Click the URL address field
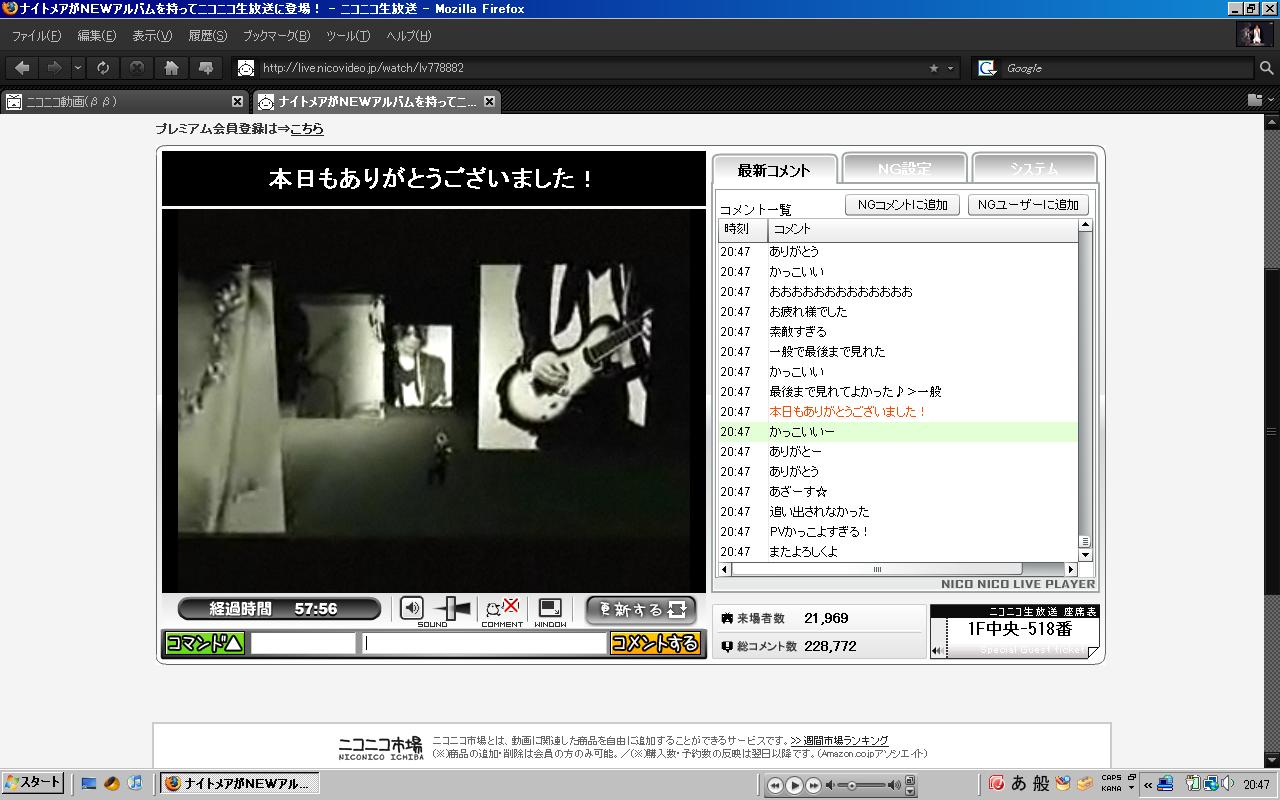The height and width of the screenshot is (800, 1280). pos(590,68)
